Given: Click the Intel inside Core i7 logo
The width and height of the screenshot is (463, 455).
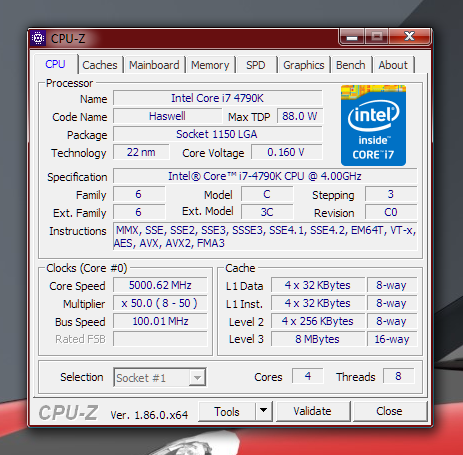Looking at the screenshot, I should [373, 125].
